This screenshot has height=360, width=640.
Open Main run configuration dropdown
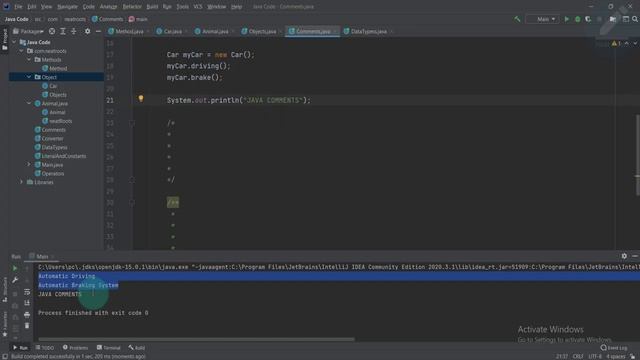pyautogui.click(x=542, y=19)
